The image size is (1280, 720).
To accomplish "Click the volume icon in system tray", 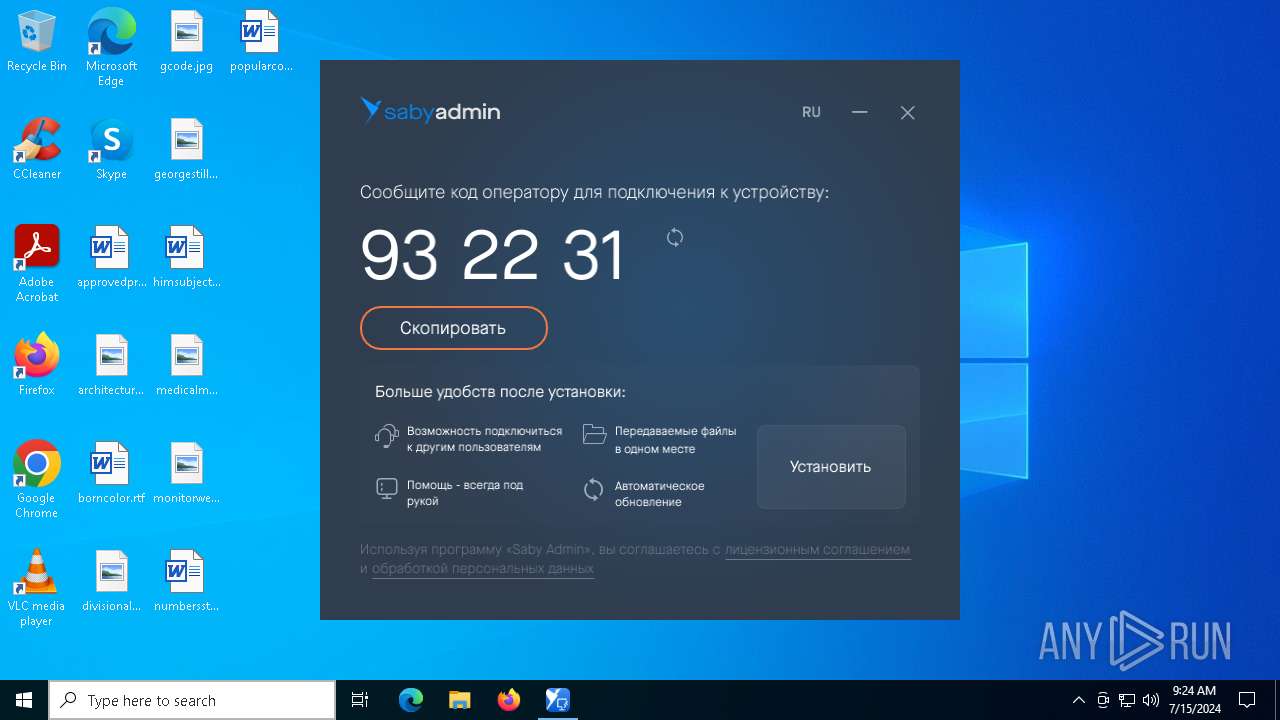I will click(1151, 700).
